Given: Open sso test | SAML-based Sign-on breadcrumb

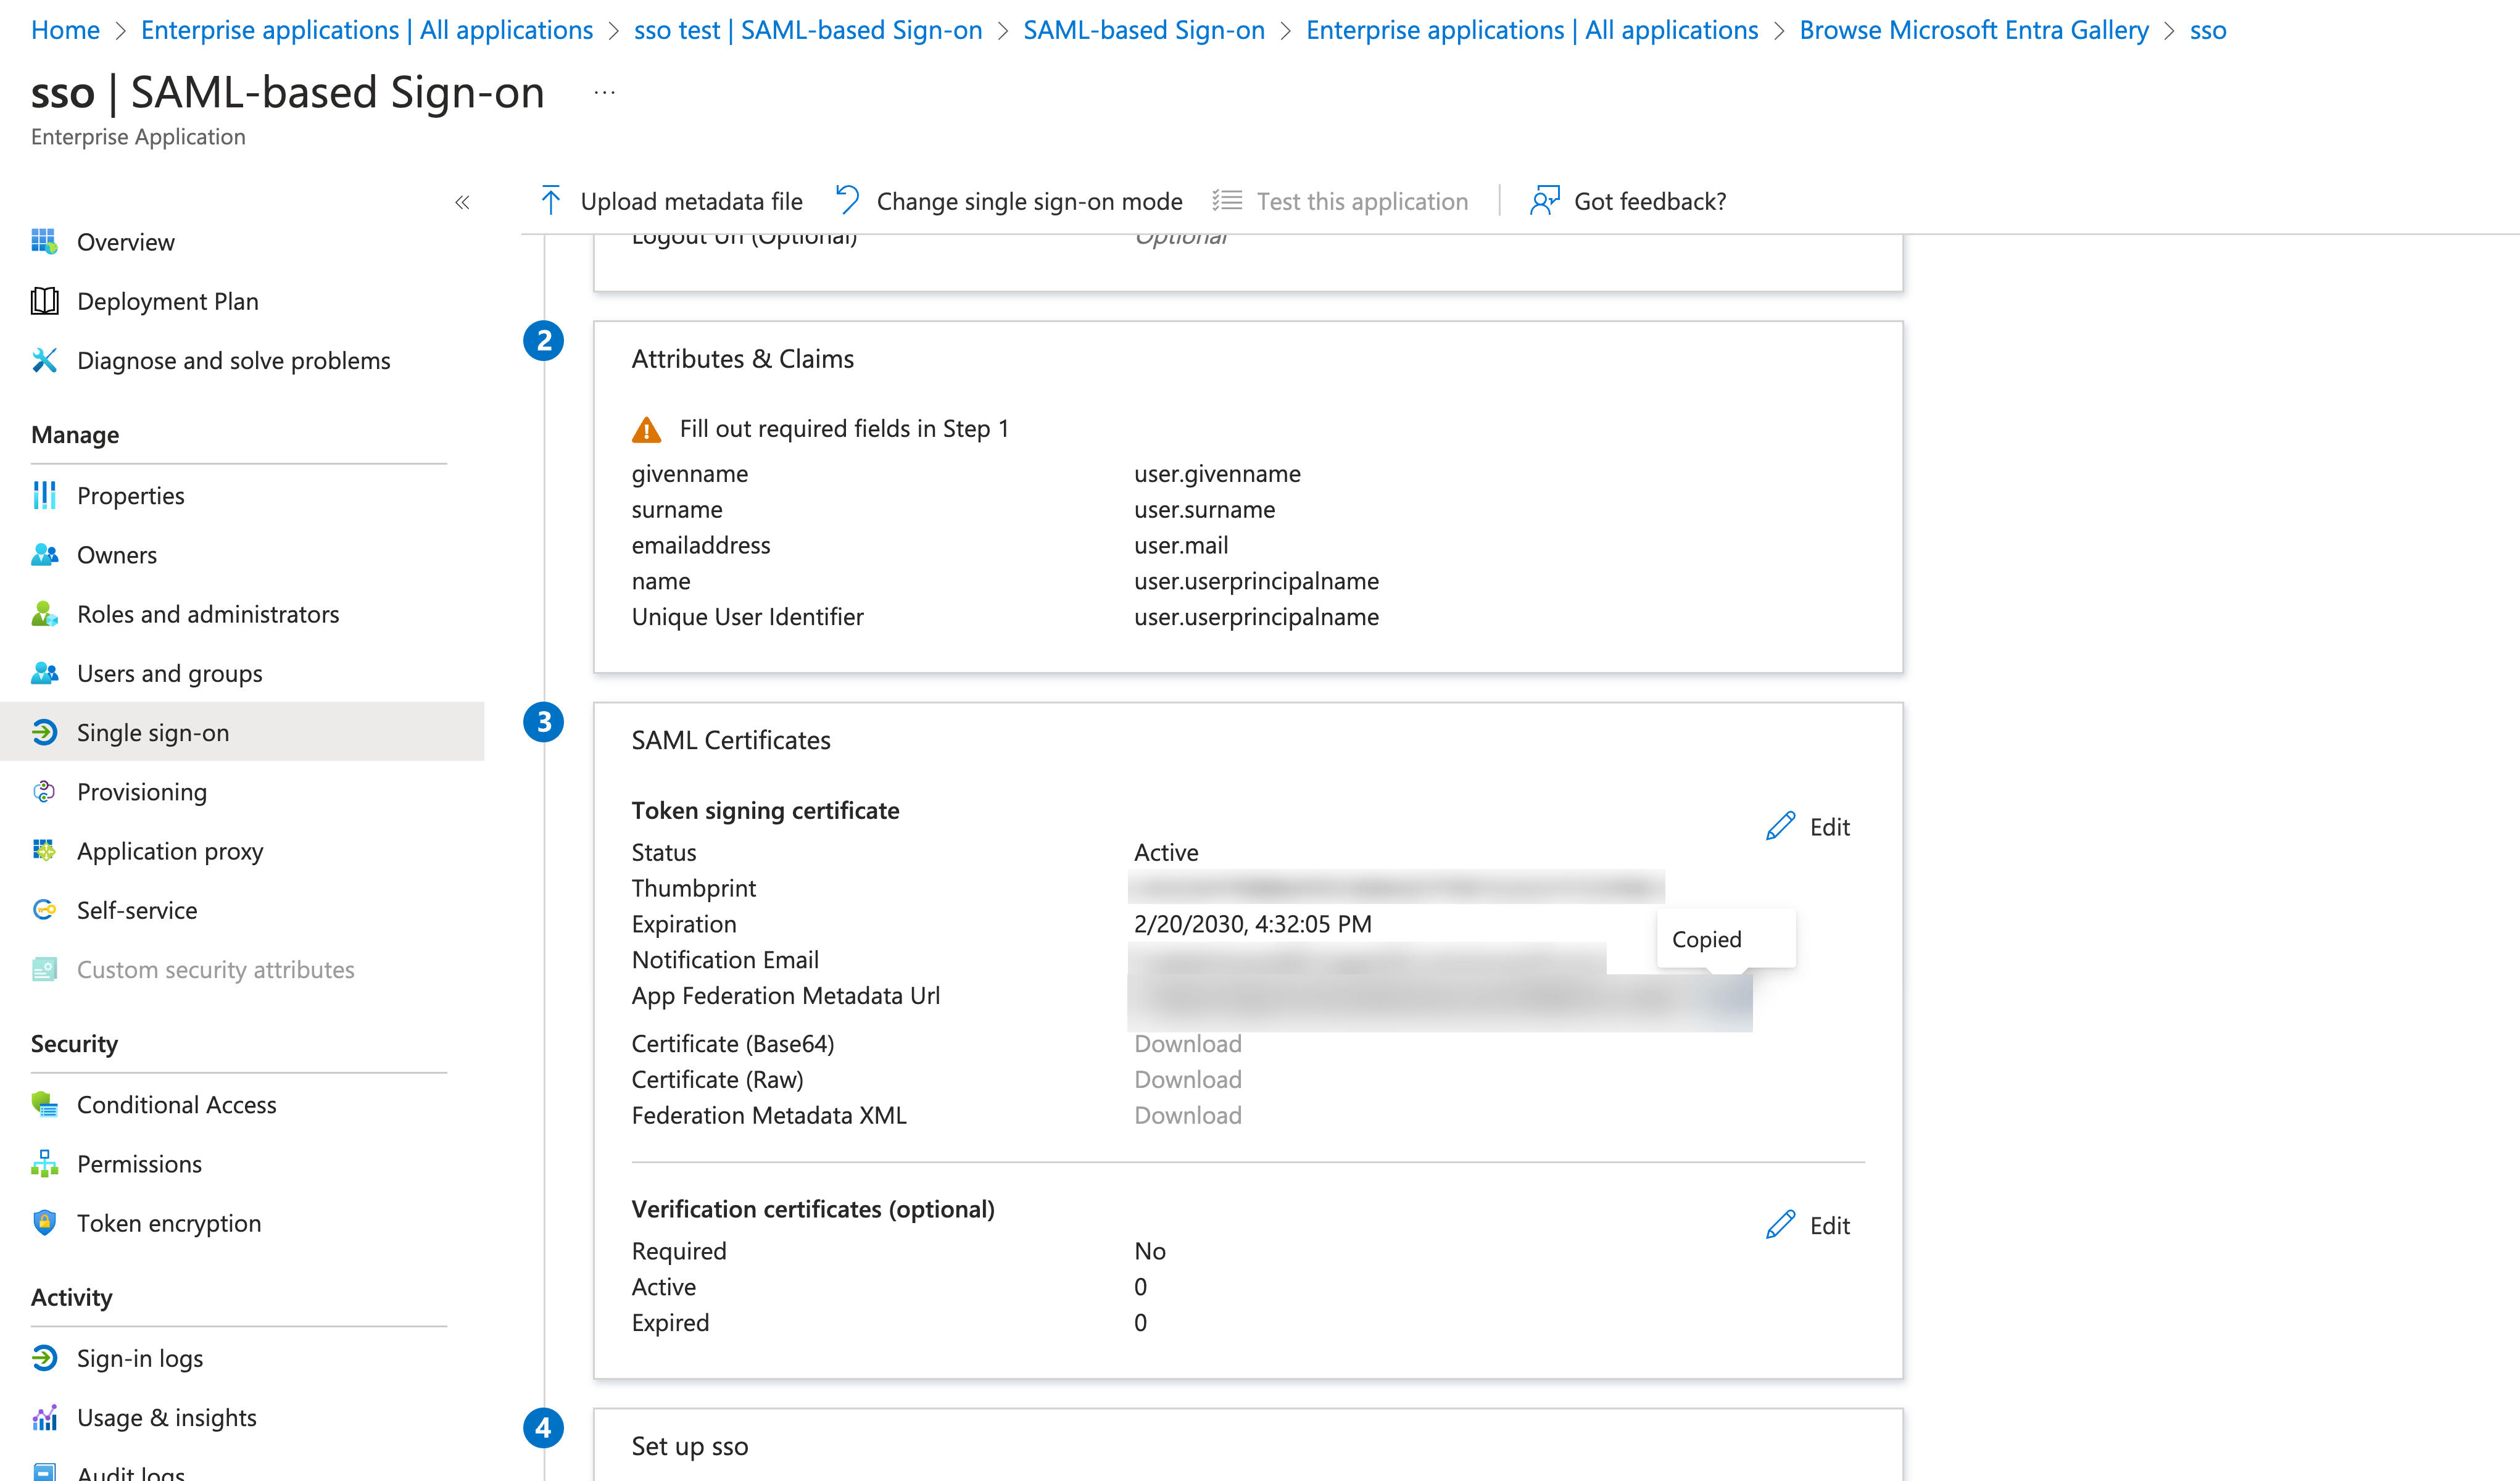Looking at the screenshot, I should tap(808, 30).
